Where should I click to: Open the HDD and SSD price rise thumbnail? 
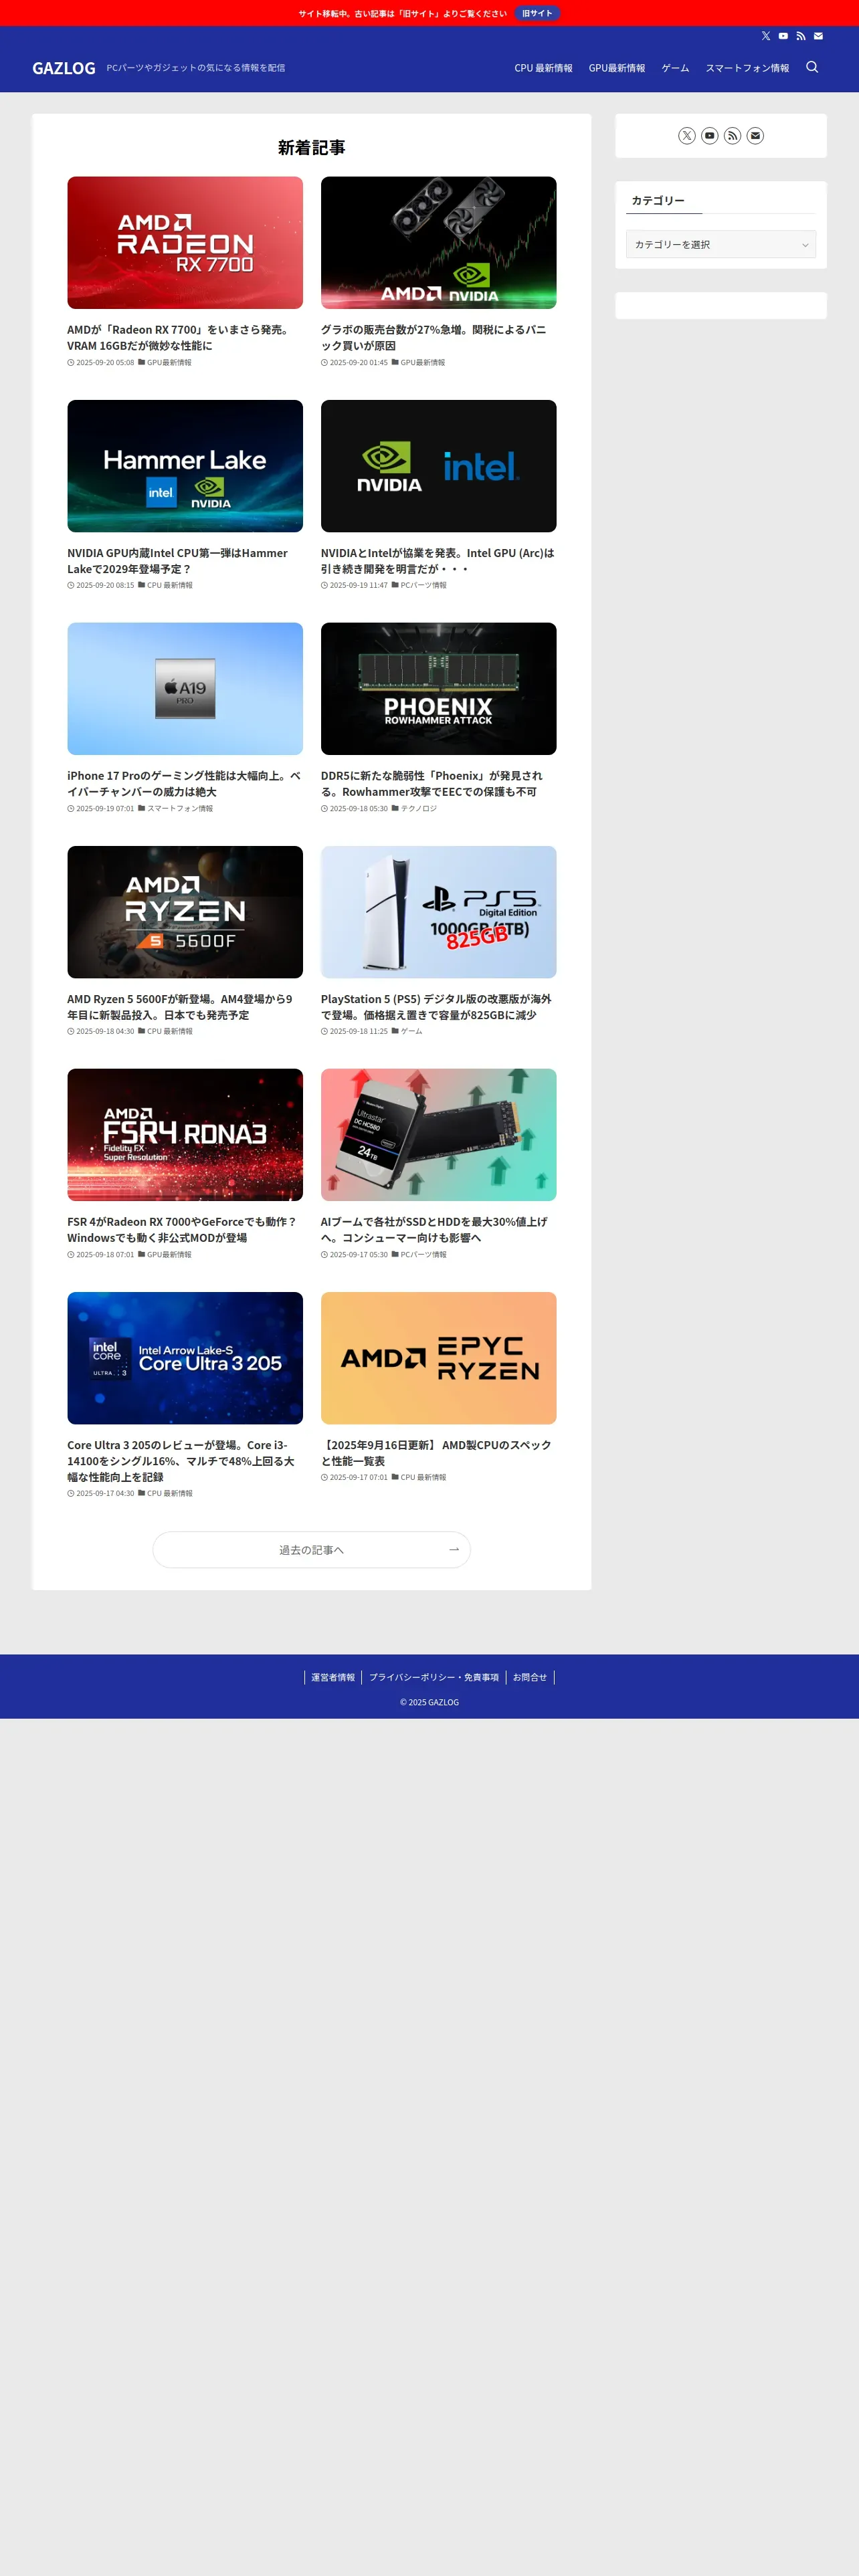(x=438, y=1135)
